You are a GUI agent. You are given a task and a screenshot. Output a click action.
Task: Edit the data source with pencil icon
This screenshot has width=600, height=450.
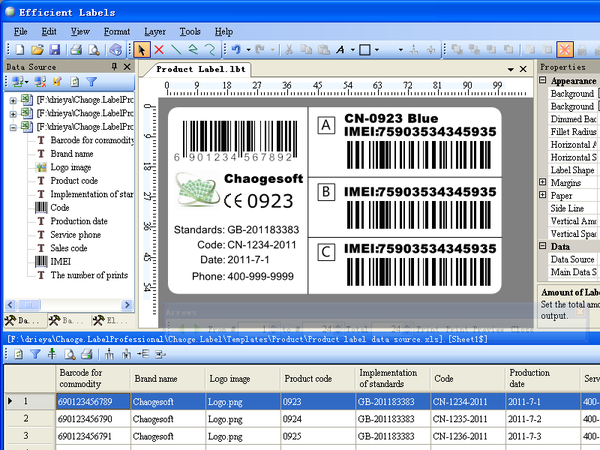57,82
